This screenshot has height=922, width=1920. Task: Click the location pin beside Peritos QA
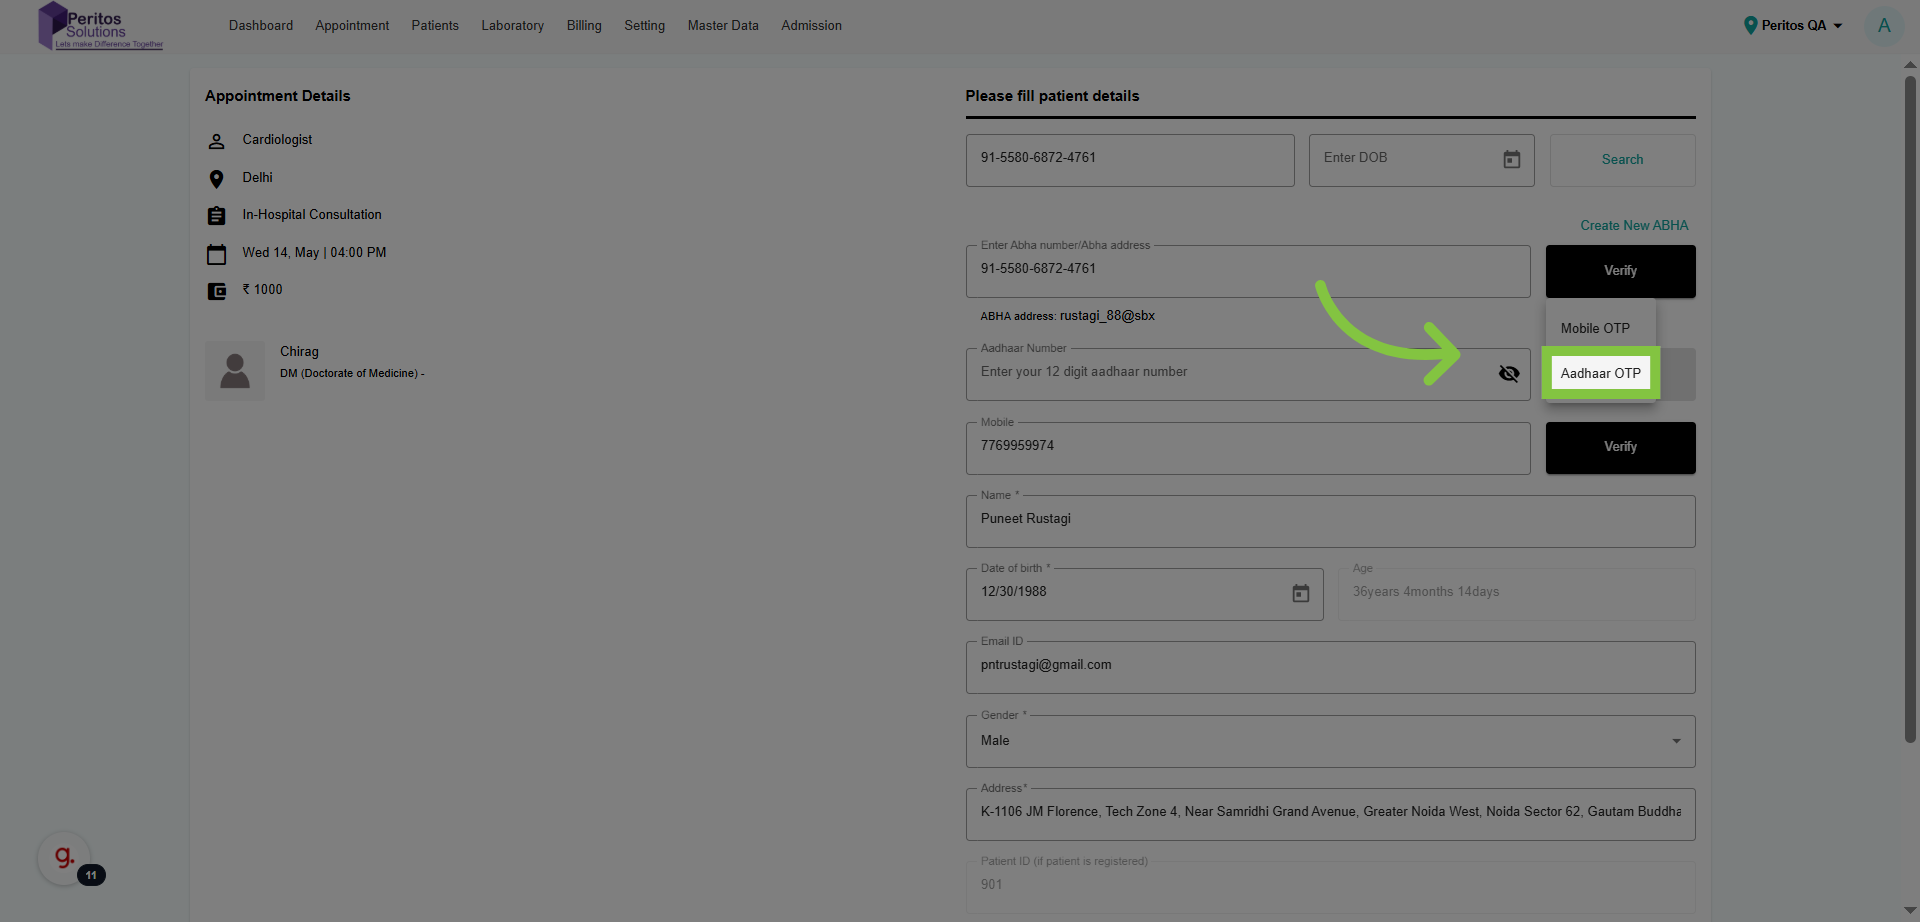tap(1750, 26)
